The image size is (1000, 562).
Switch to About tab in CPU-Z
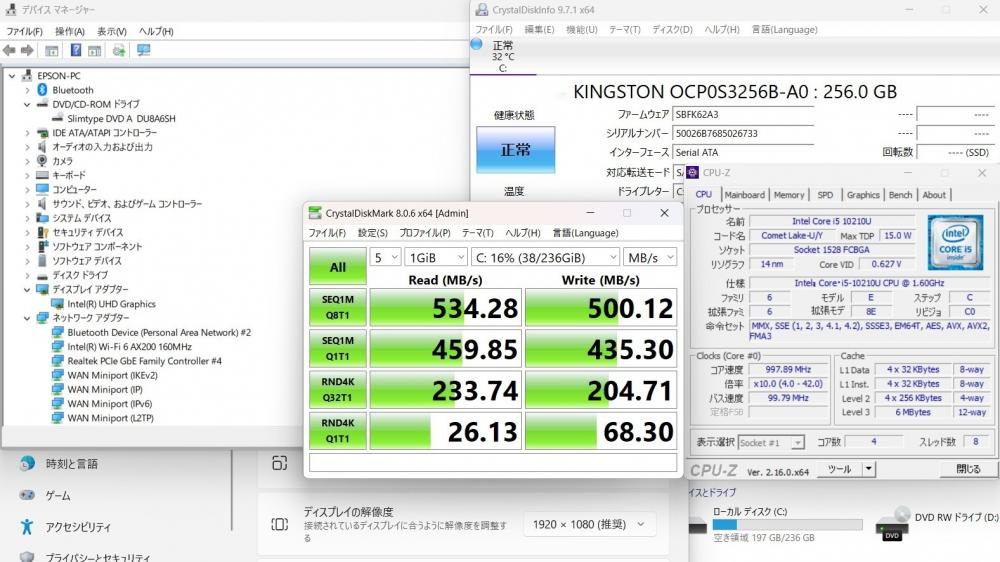click(934, 195)
